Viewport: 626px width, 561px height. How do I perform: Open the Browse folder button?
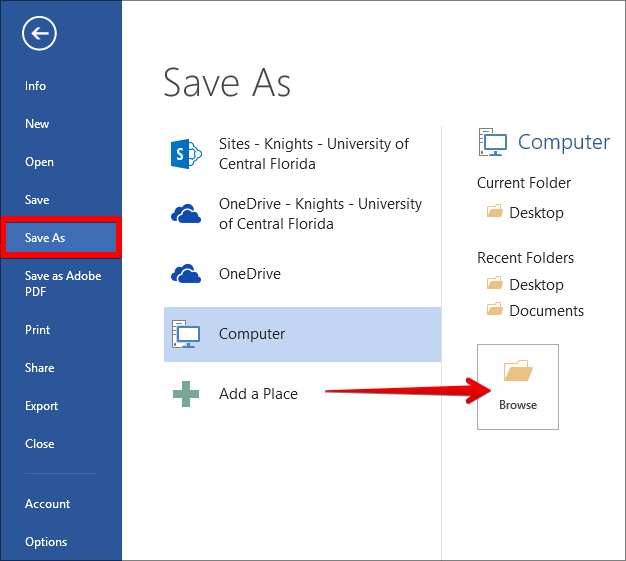517,386
